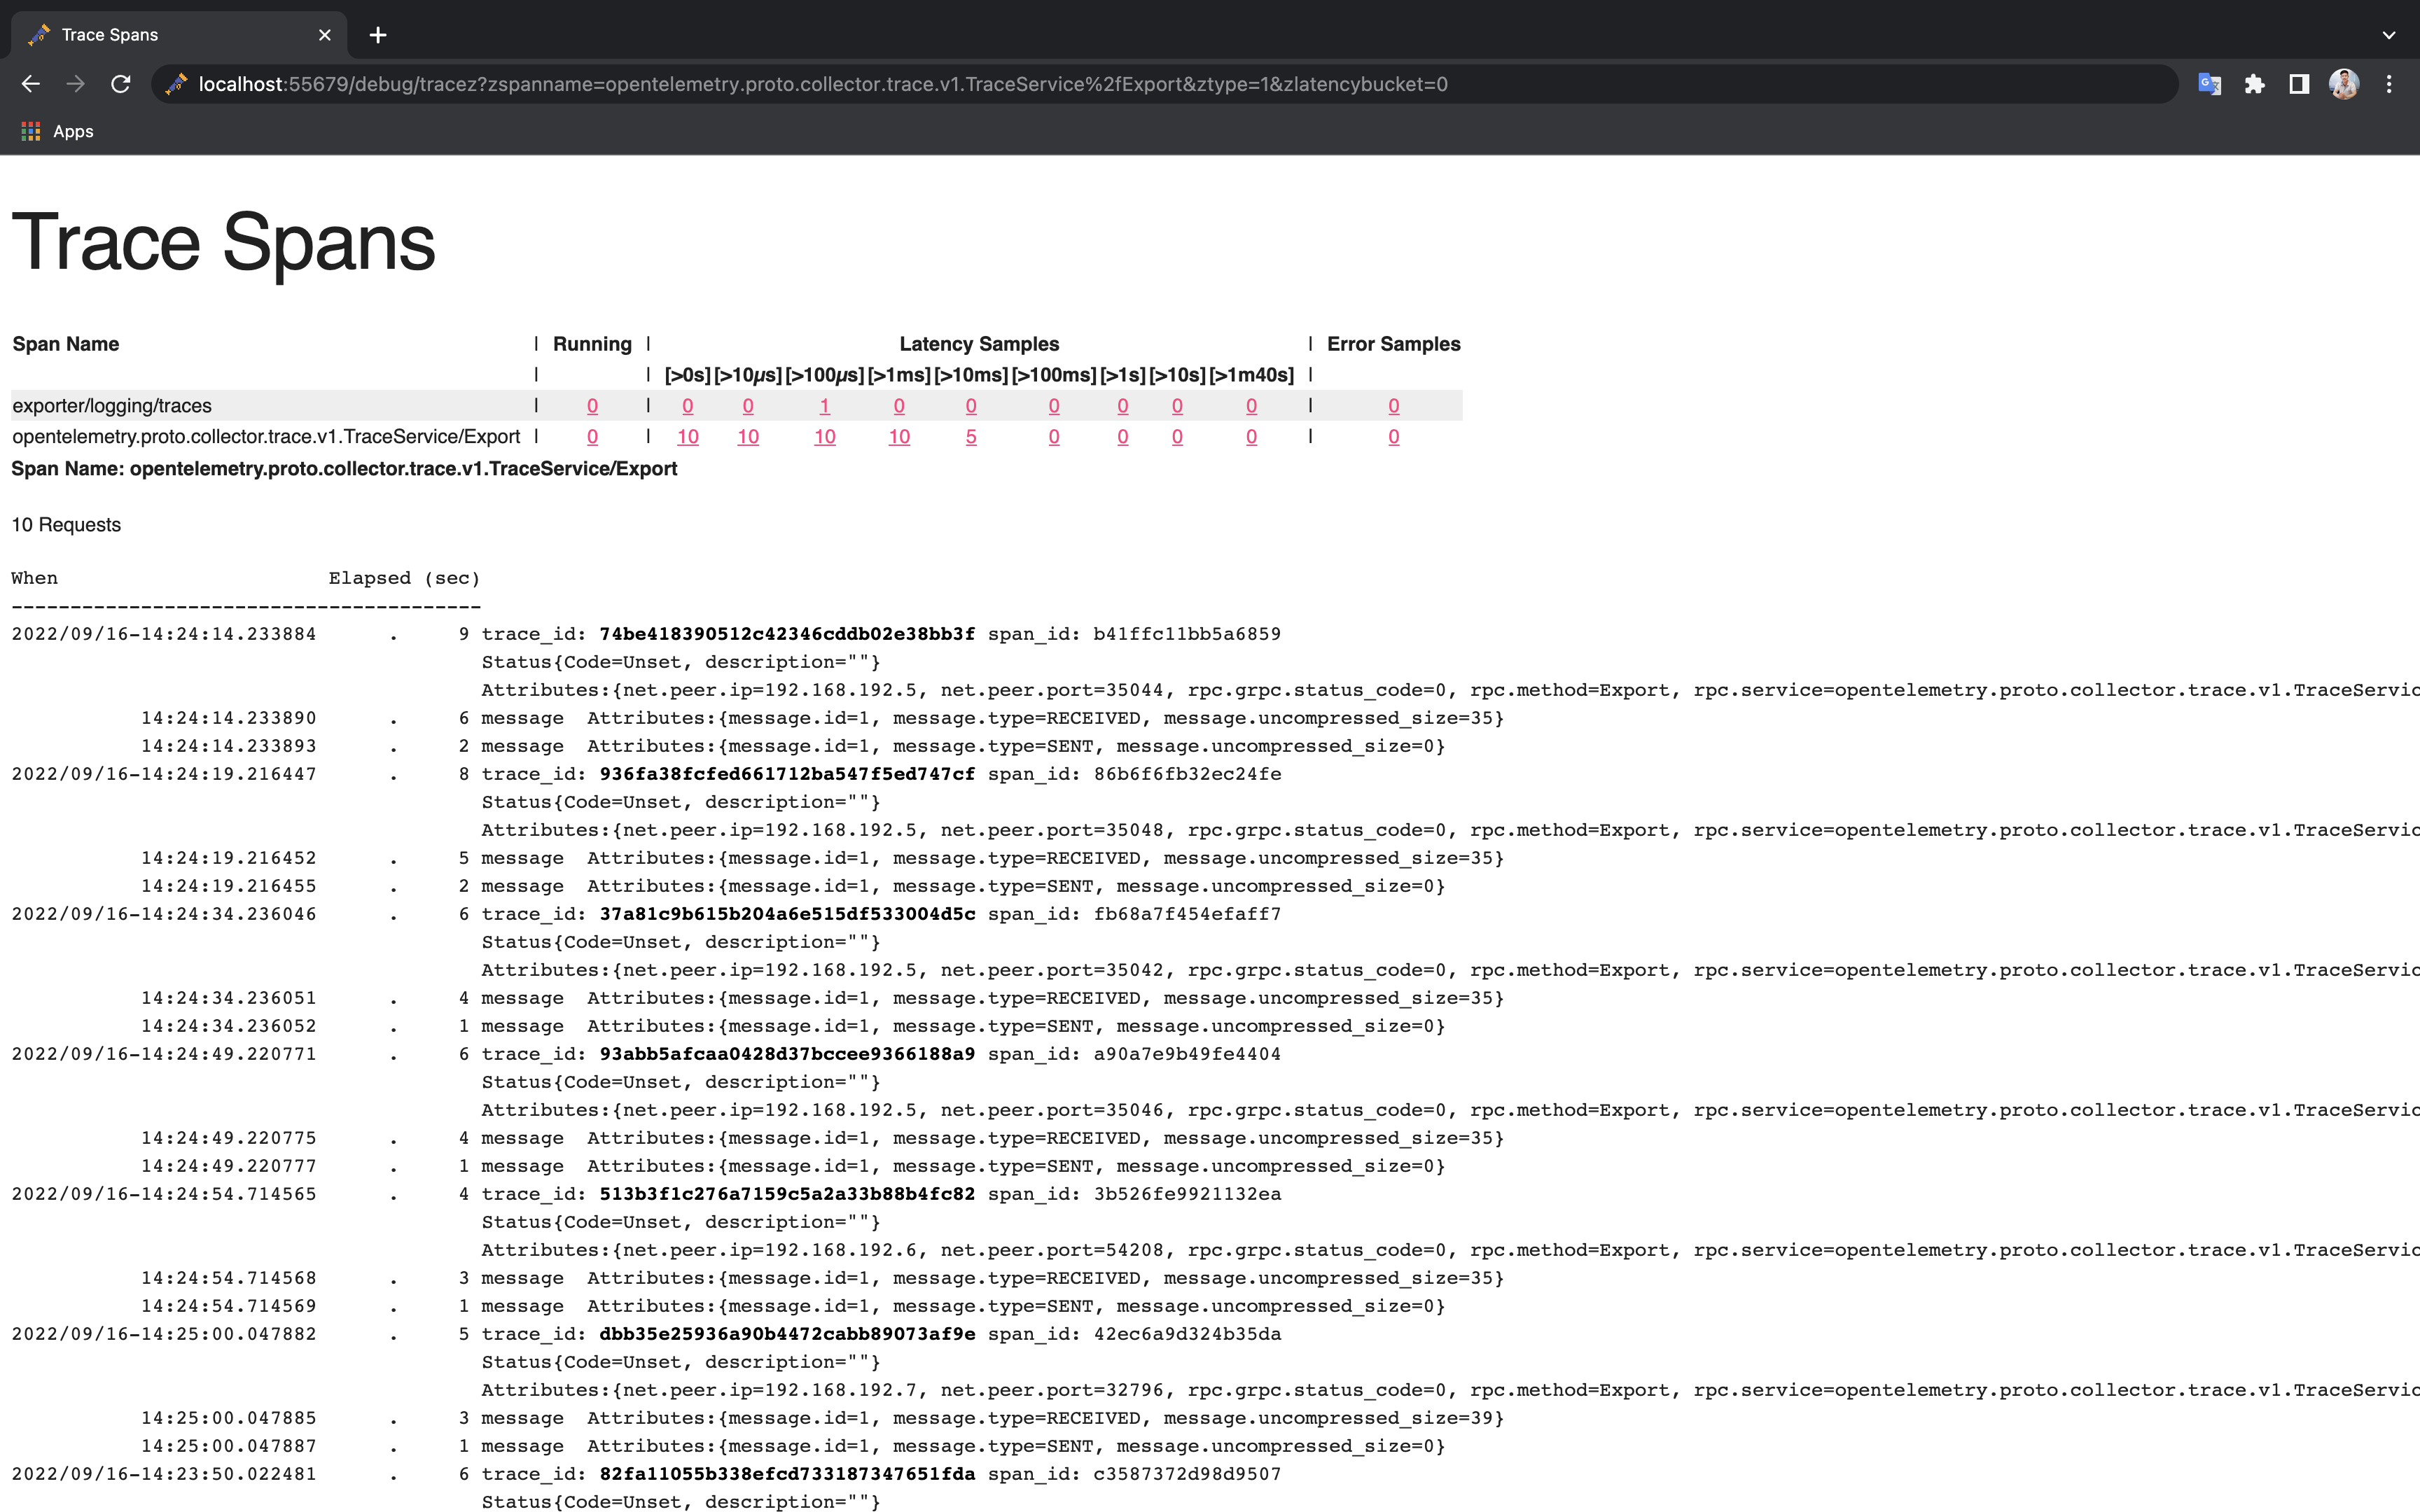The width and height of the screenshot is (2420, 1512).
Task: View Error Samples for TraceService/Export
Action: pyautogui.click(x=1393, y=437)
